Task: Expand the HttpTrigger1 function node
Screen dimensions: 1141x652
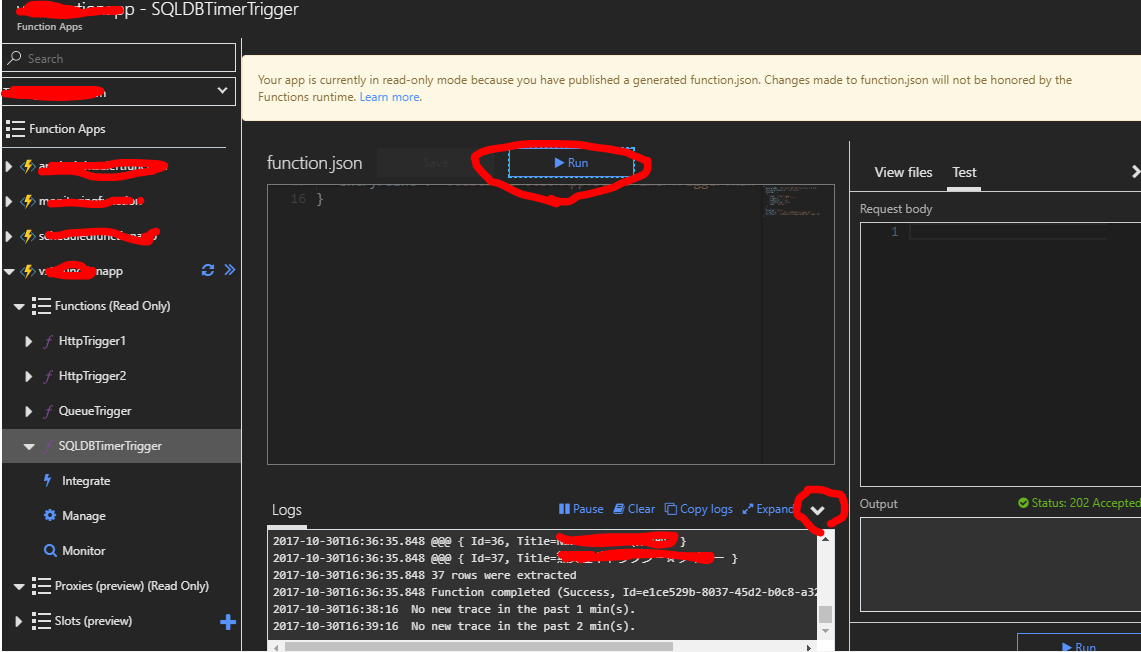Action: [28, 341]
